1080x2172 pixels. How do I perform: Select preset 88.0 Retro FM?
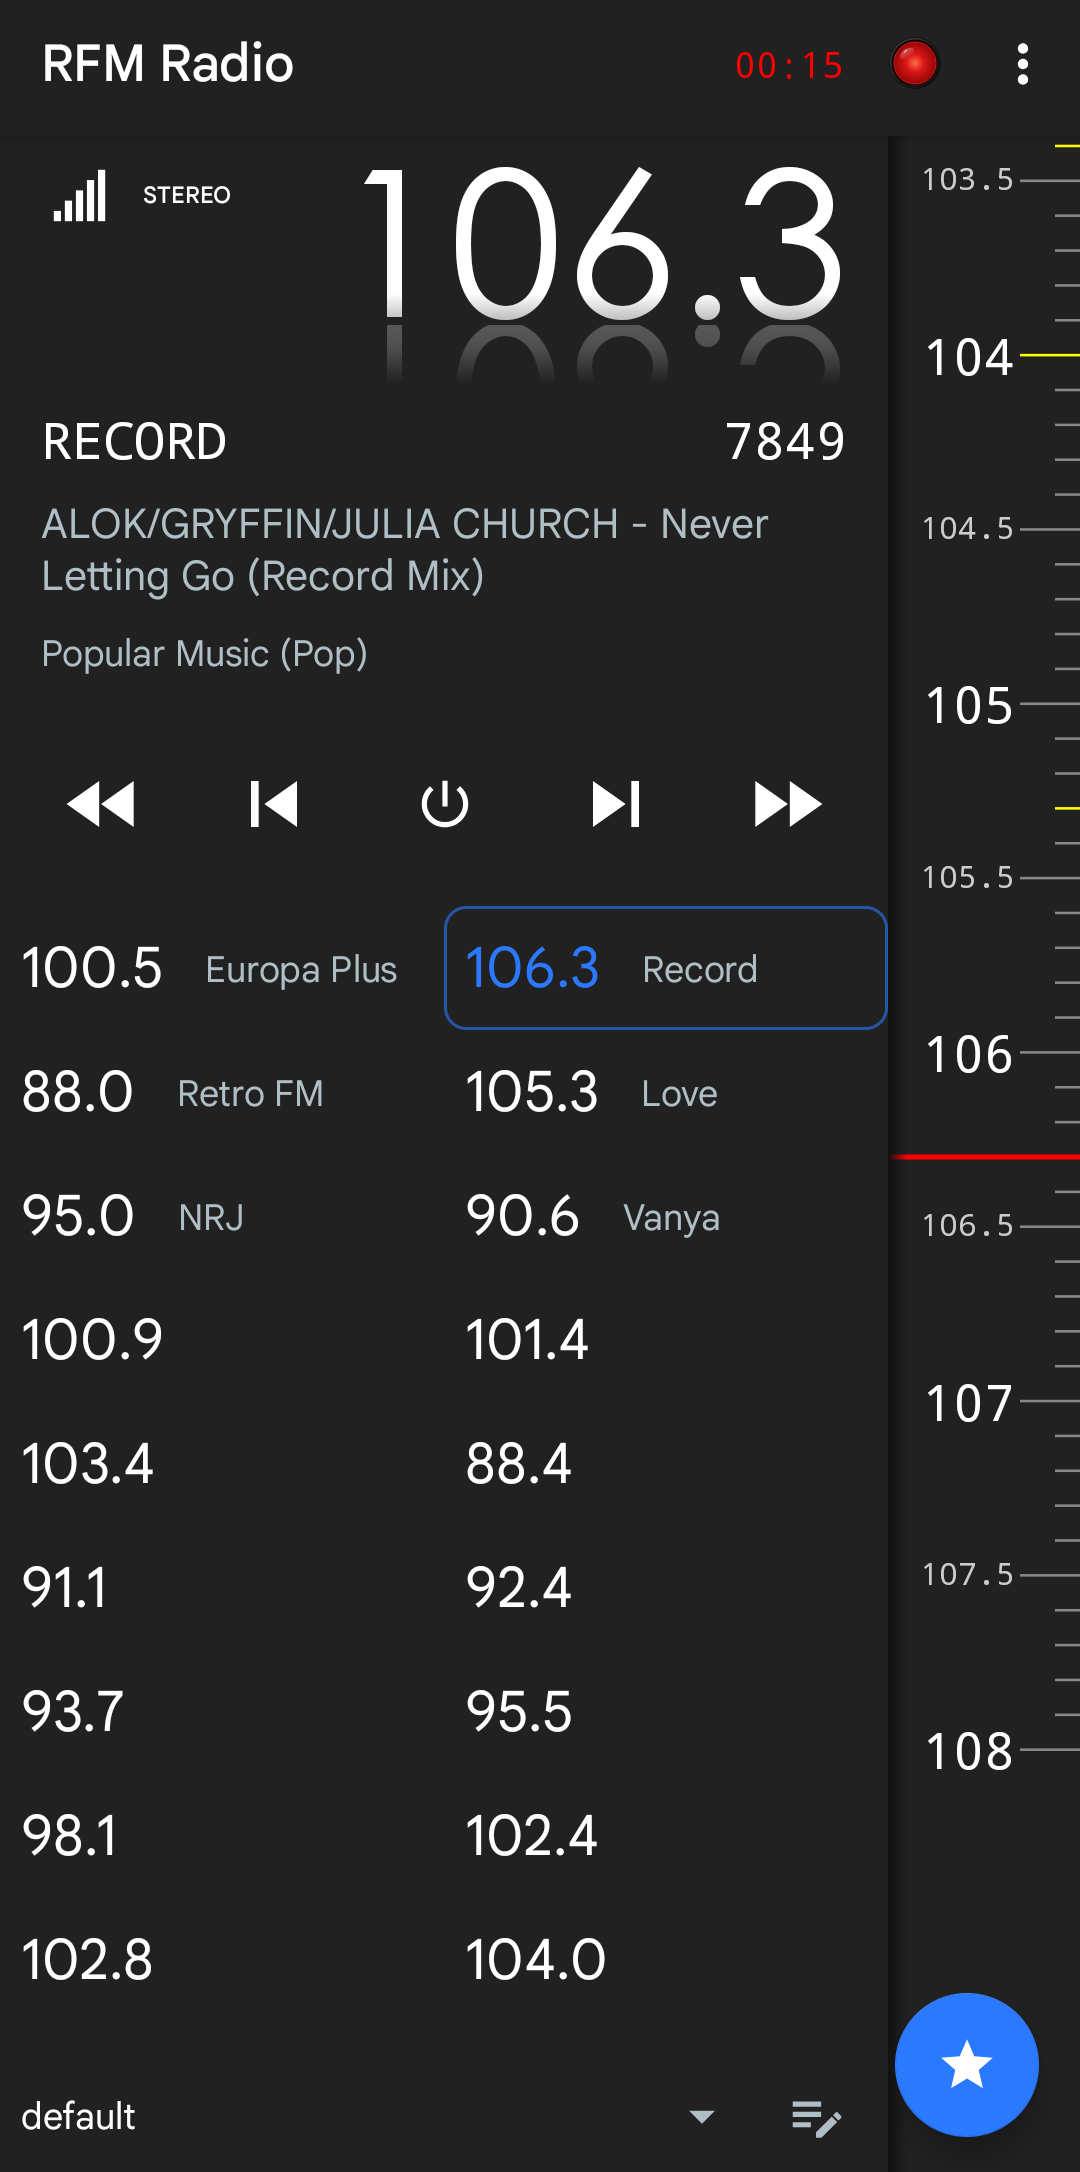(222, 1092)
